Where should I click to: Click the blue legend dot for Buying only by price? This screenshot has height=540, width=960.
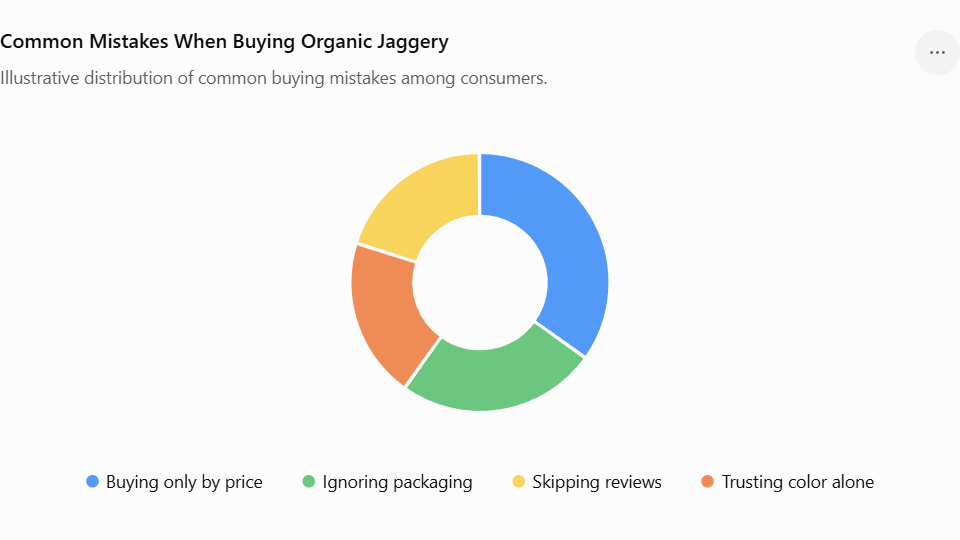[x=92, y=481]
